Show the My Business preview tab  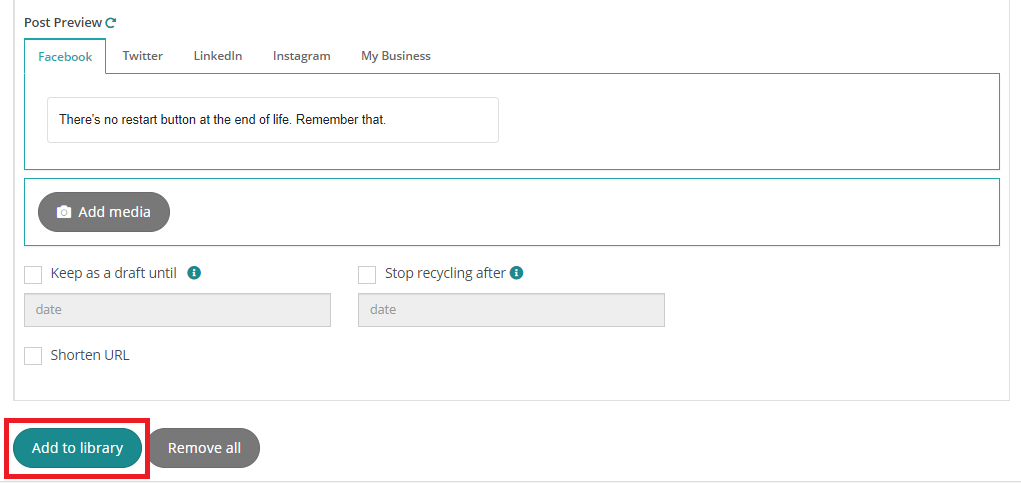coord(396,56)
